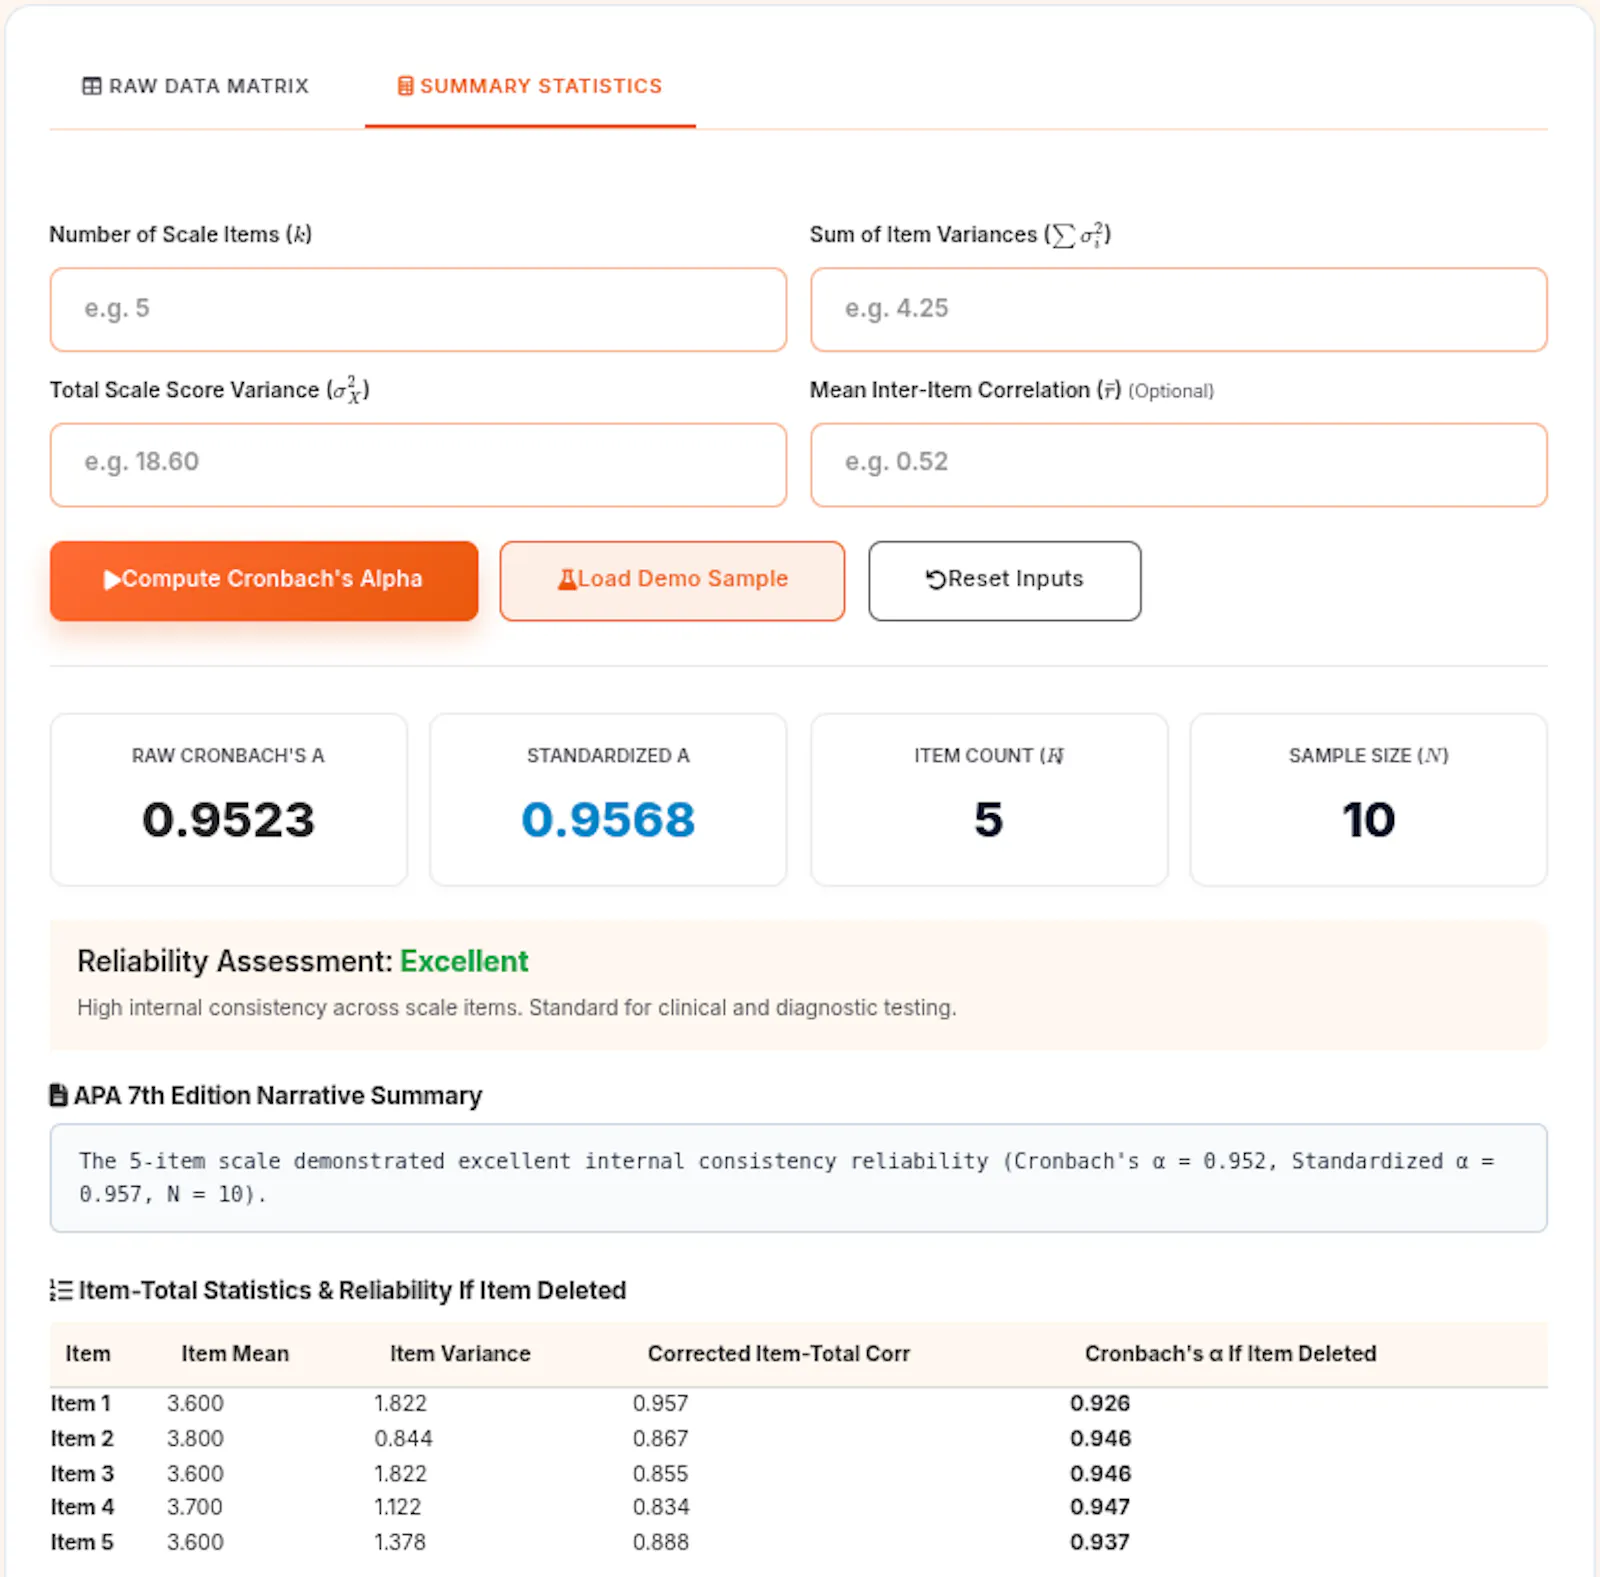Image resolution: width=1600 pixels, height=1577 pixels.
Task: Click the undo arrow icon on Reset Inputs
Action: tap(935, 580)
